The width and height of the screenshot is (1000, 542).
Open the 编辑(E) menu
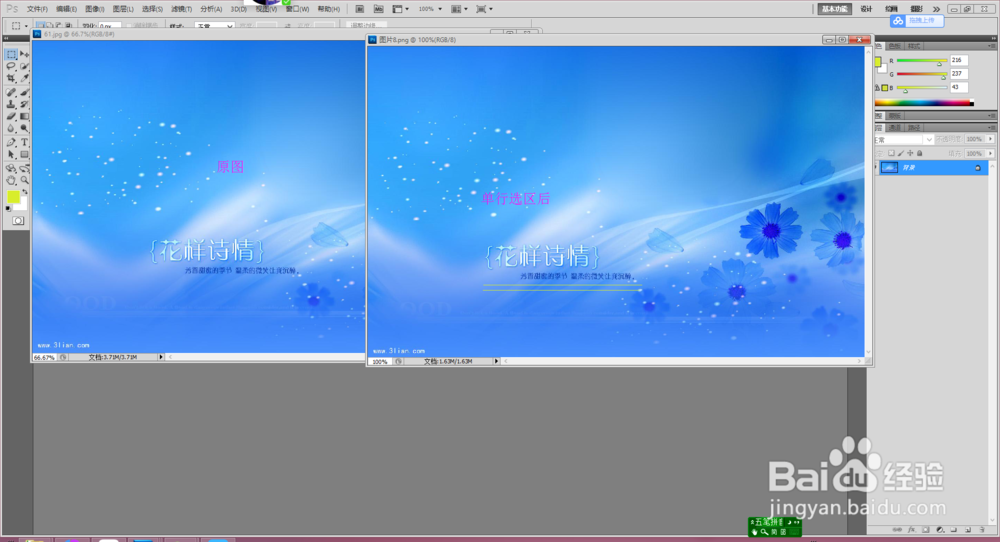[66, 9]
